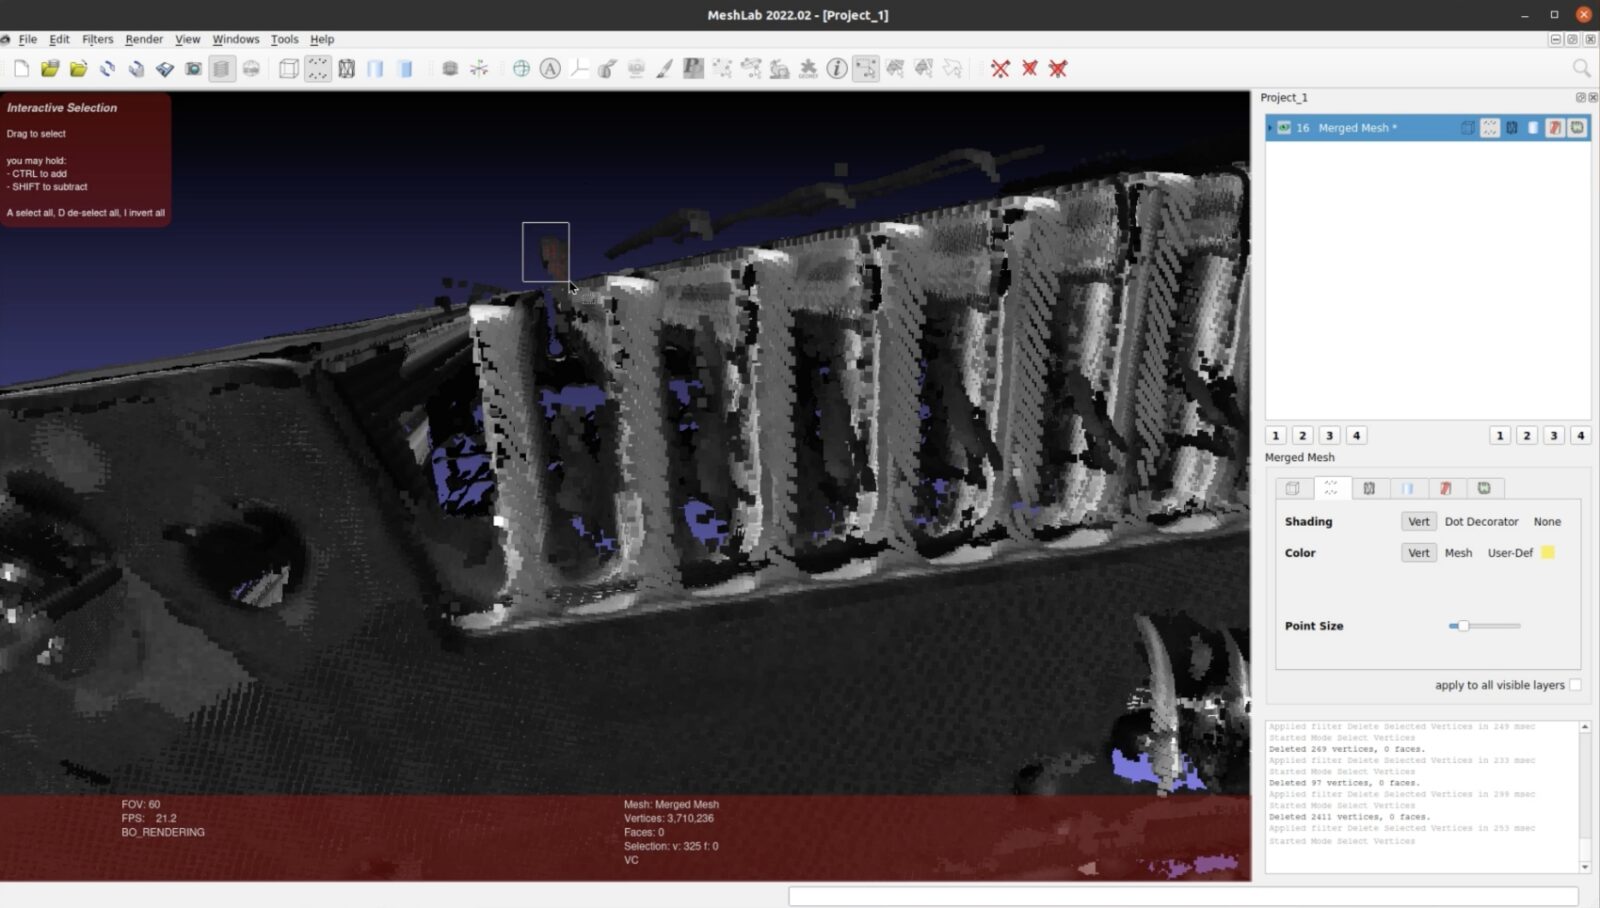Click the snapshot camera icon
The width and height of the screenshot is (1600, 908).
click(193, 68)
